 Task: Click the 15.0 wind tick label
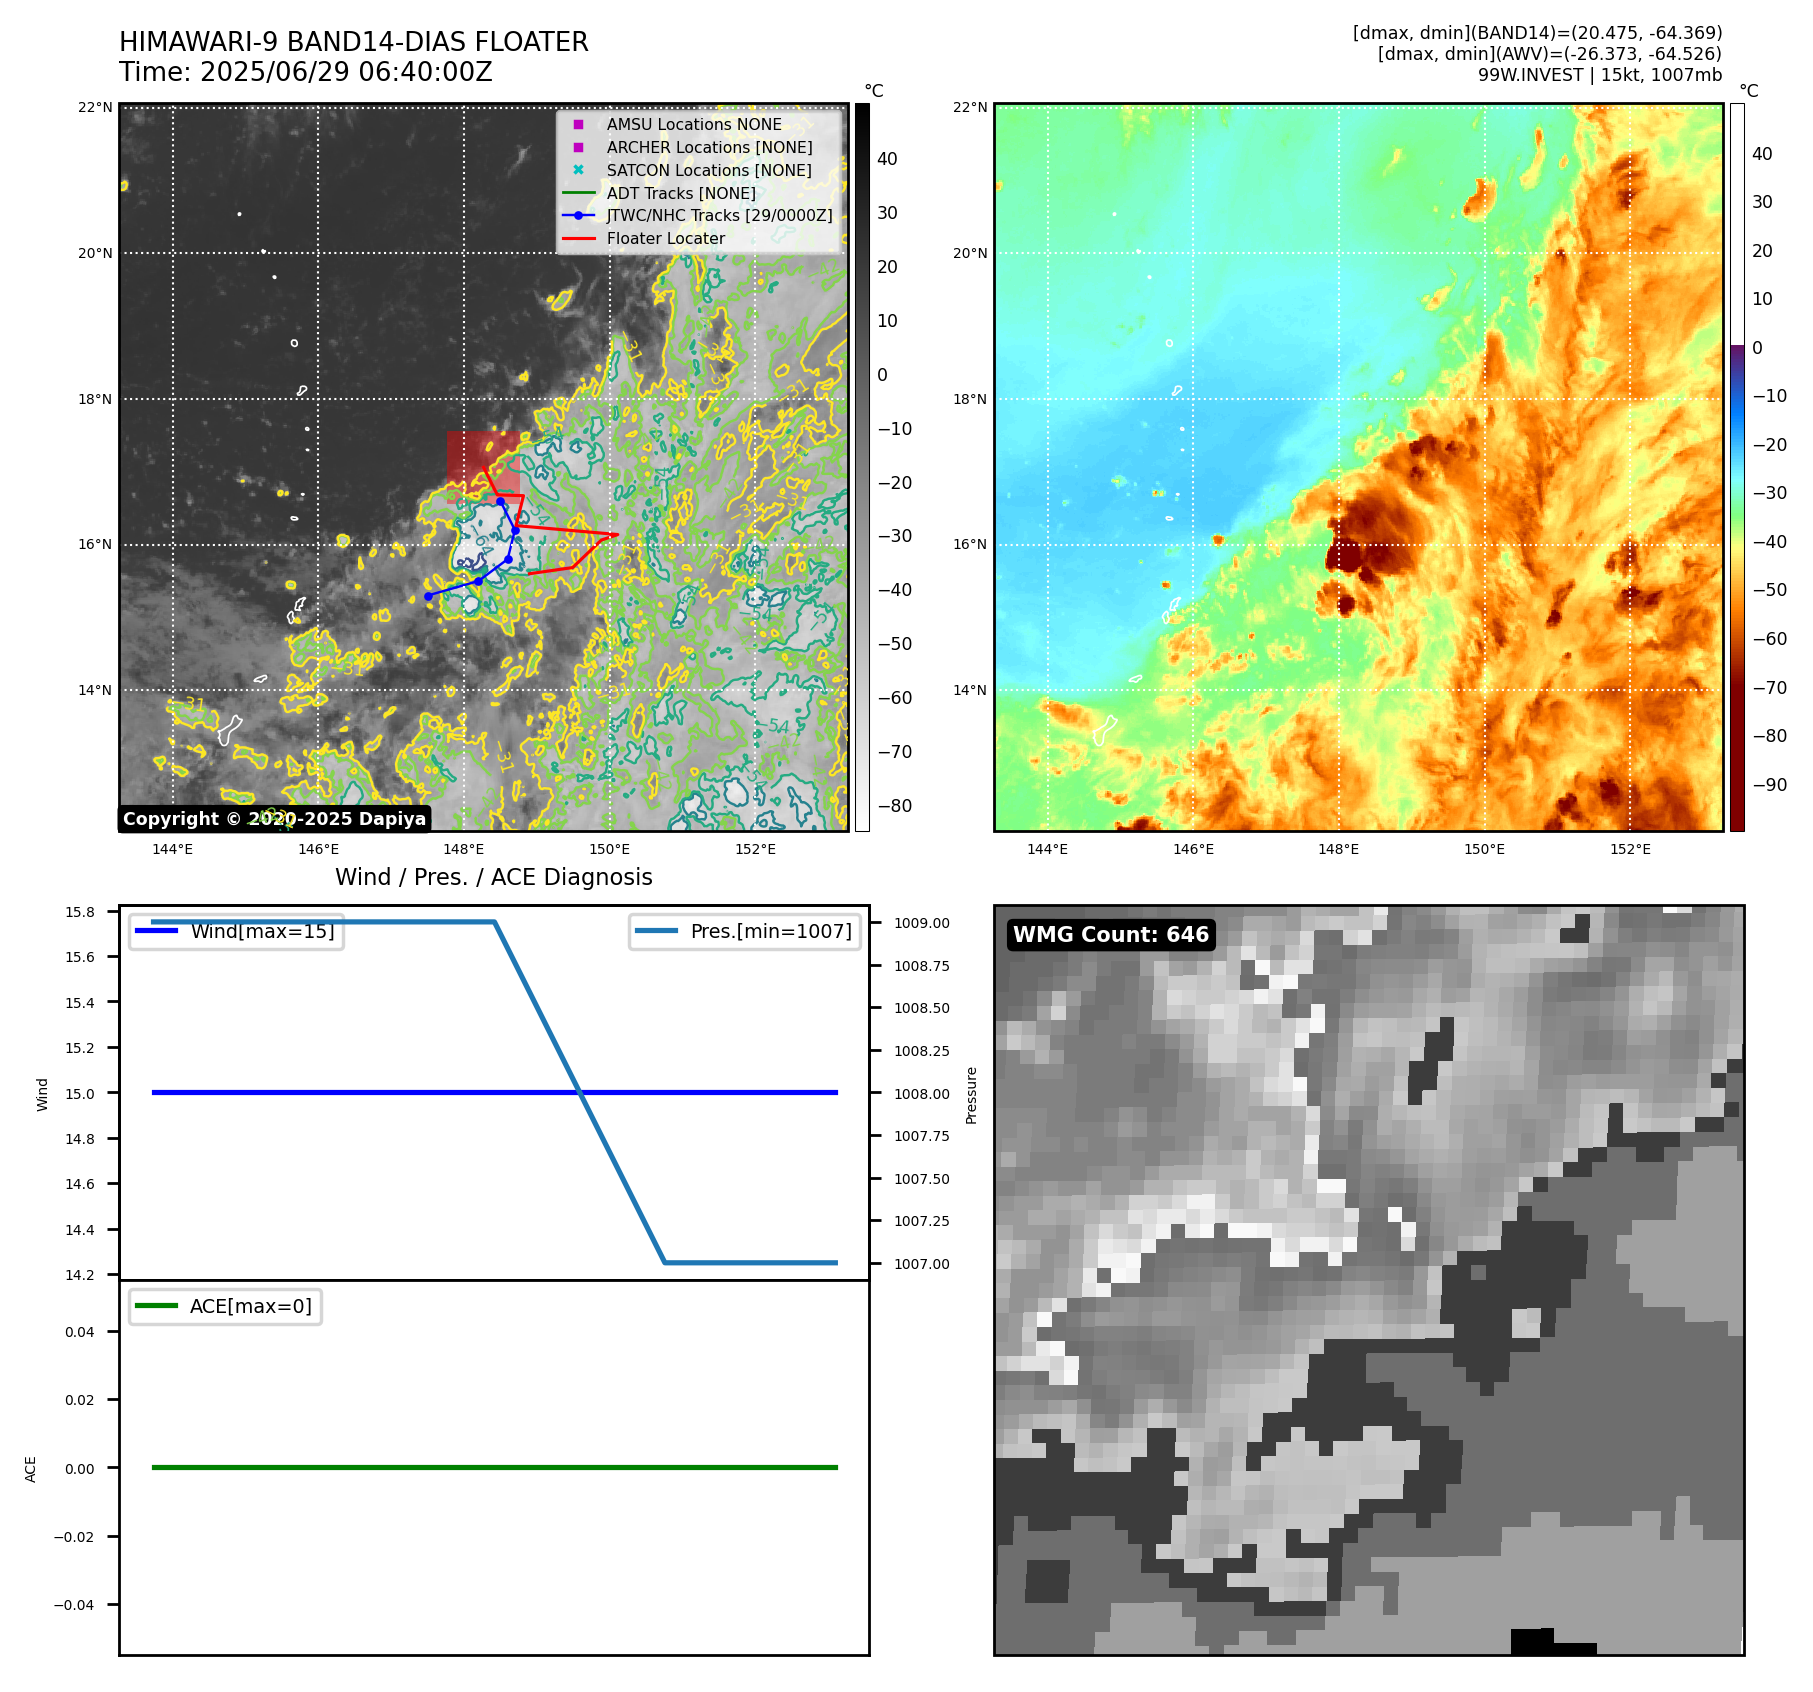point(80,1094)
